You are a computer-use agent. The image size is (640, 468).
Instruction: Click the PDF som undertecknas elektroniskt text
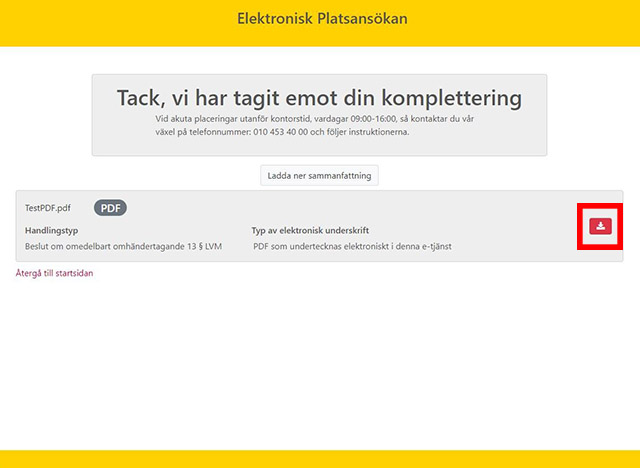click(x=352, y=246)
